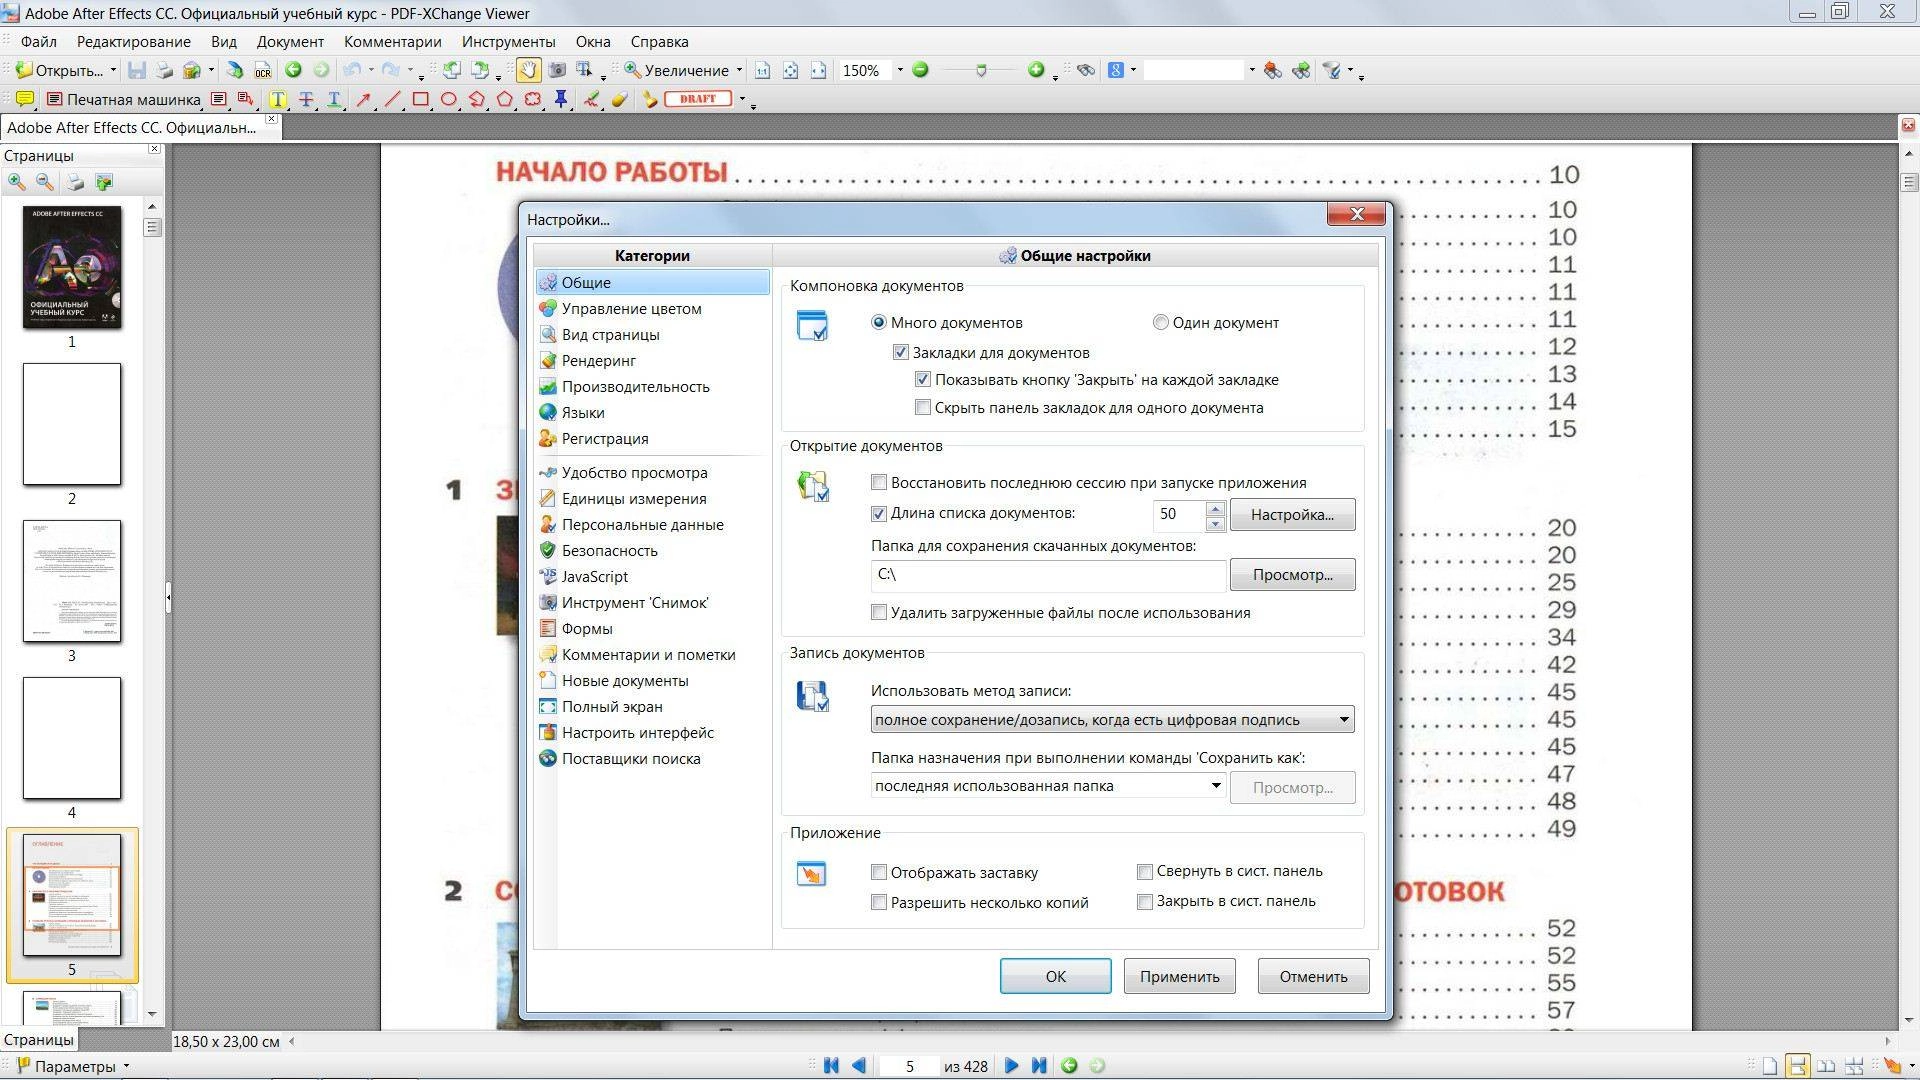Viewport: 1920px width, 1080px height.
Task: Select the blue pushpin attachment tool
Action: tap(561, 99)
